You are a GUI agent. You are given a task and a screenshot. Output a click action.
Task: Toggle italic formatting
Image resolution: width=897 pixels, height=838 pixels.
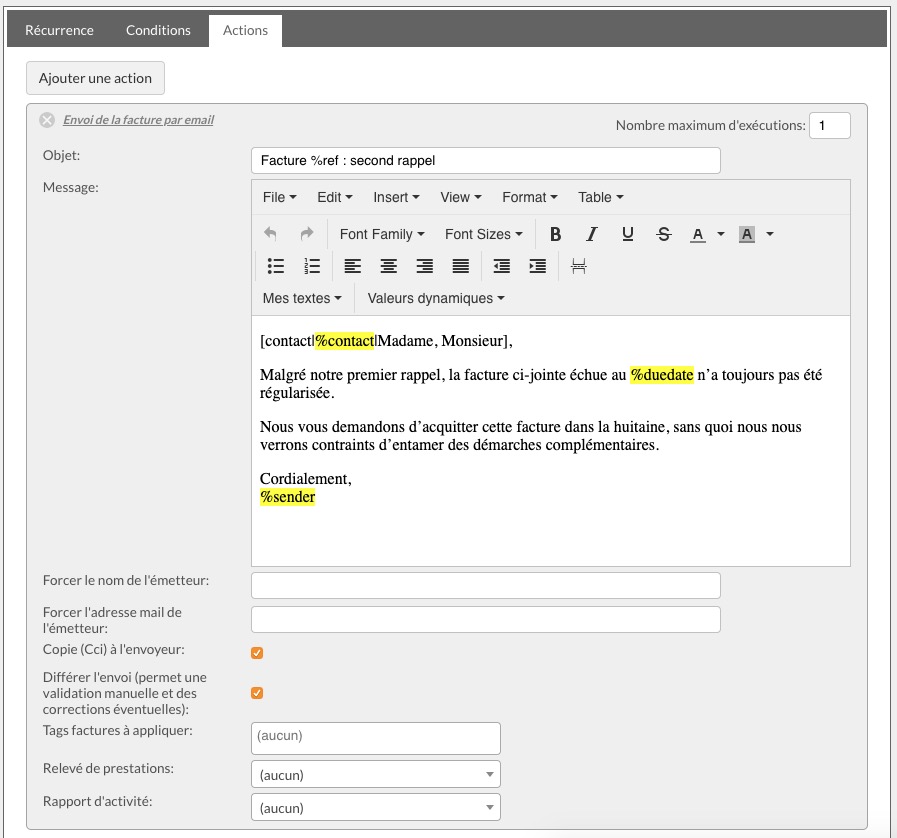[x=592, y=234]
